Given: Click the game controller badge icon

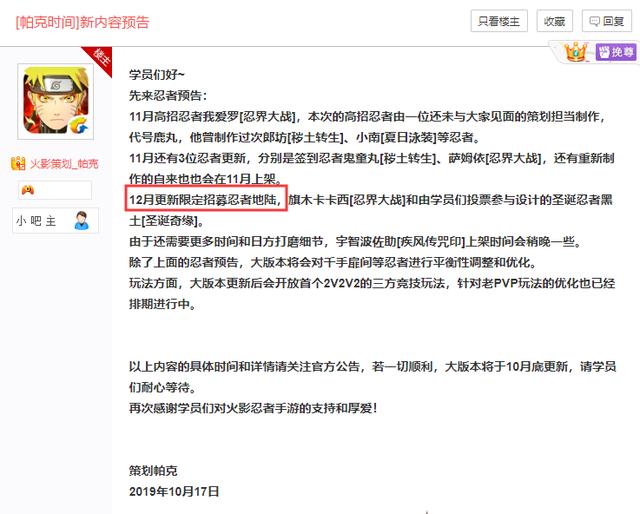Looking at the screenshot, I should point(28,190).
